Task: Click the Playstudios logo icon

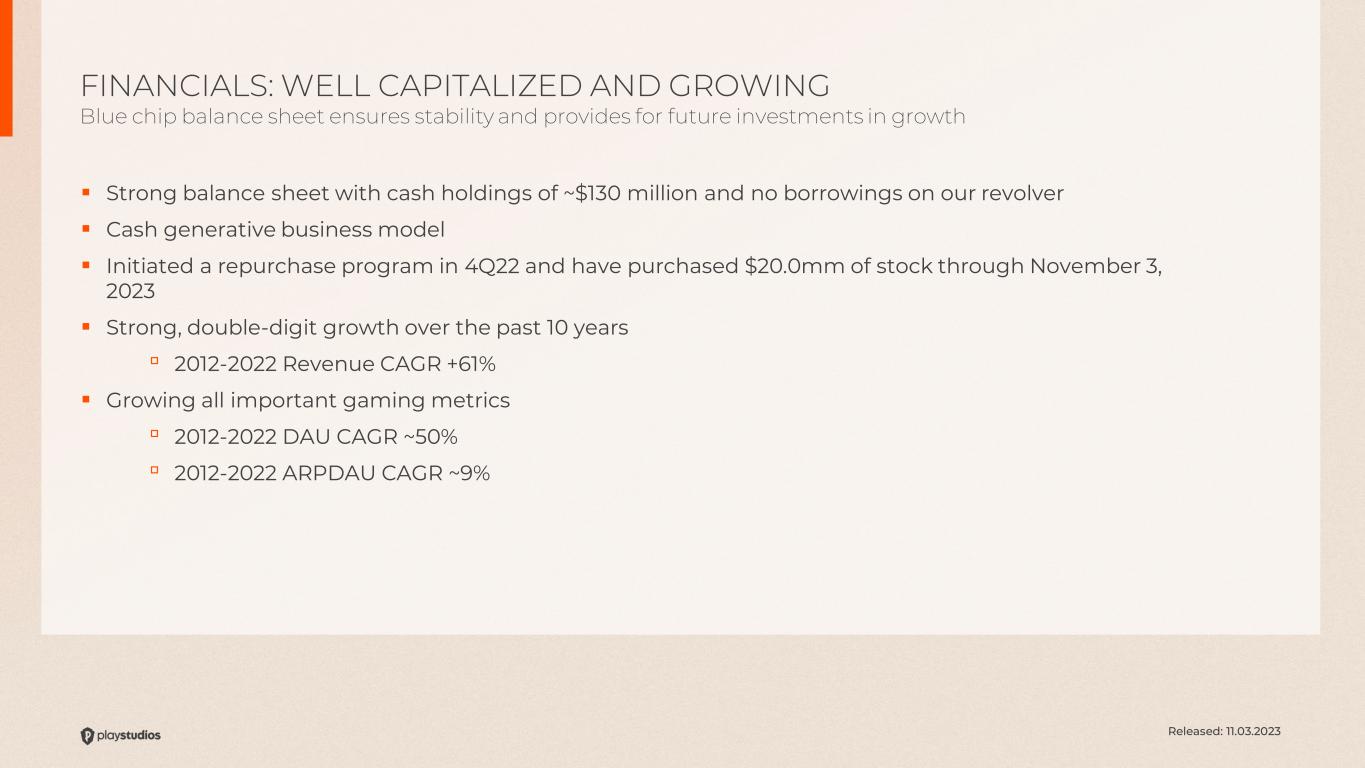Action: coord(88,736)
